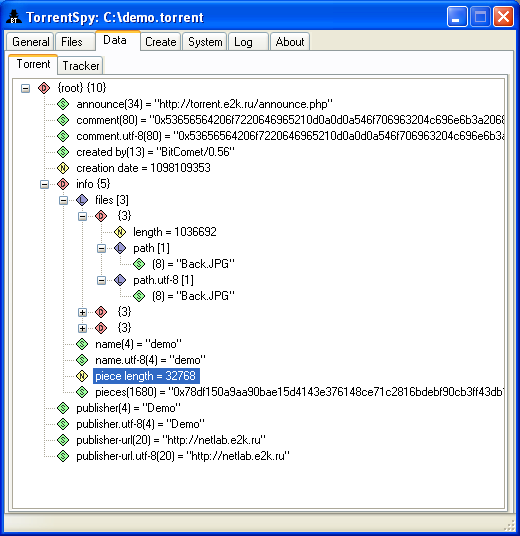Collapse the files [3] list node
Image resolution: width=520 pixels, height=536 pixels.
[x=64, y=200]
